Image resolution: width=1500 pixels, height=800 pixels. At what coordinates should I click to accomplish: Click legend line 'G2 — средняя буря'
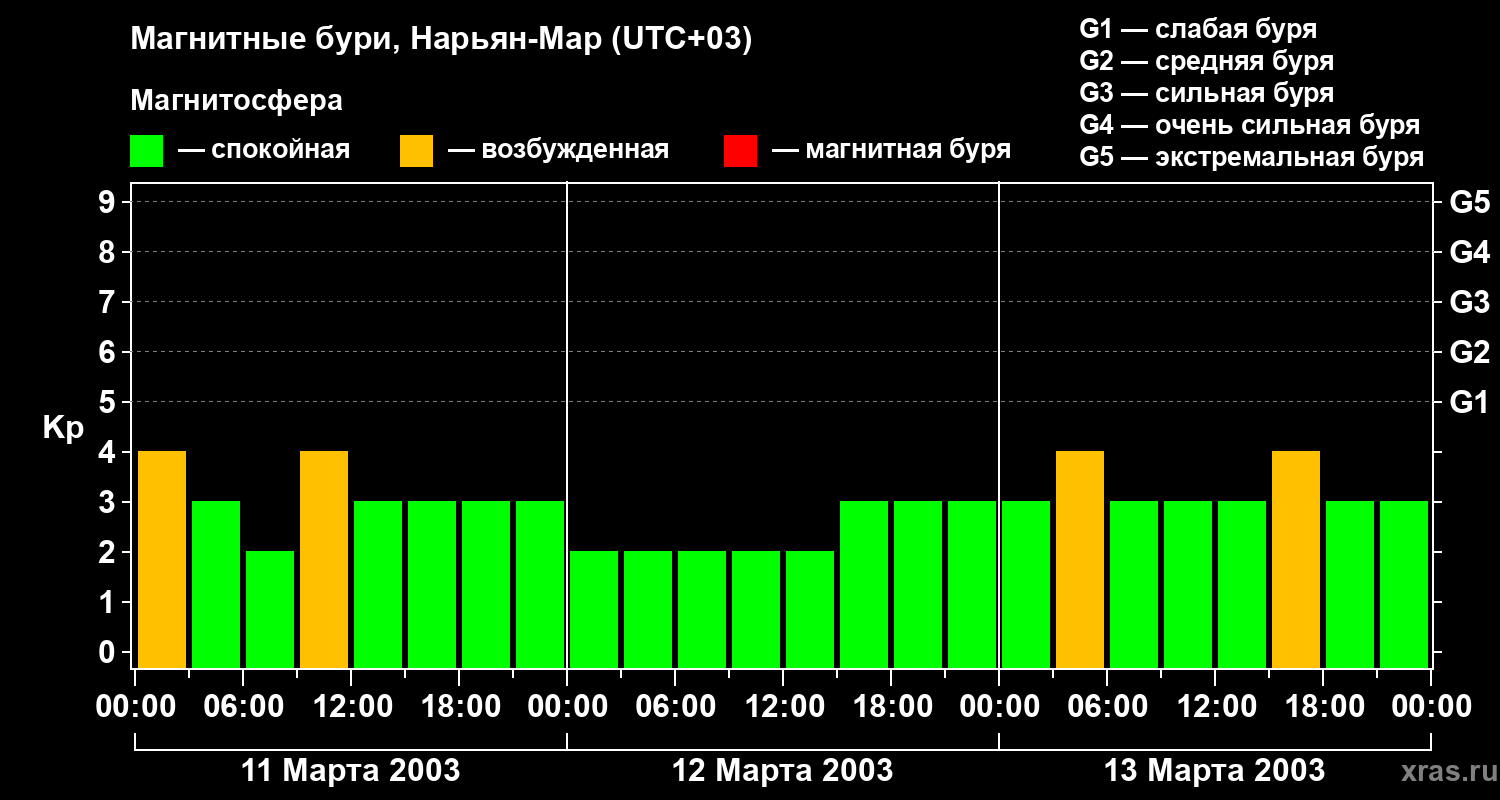(1207, 61)
